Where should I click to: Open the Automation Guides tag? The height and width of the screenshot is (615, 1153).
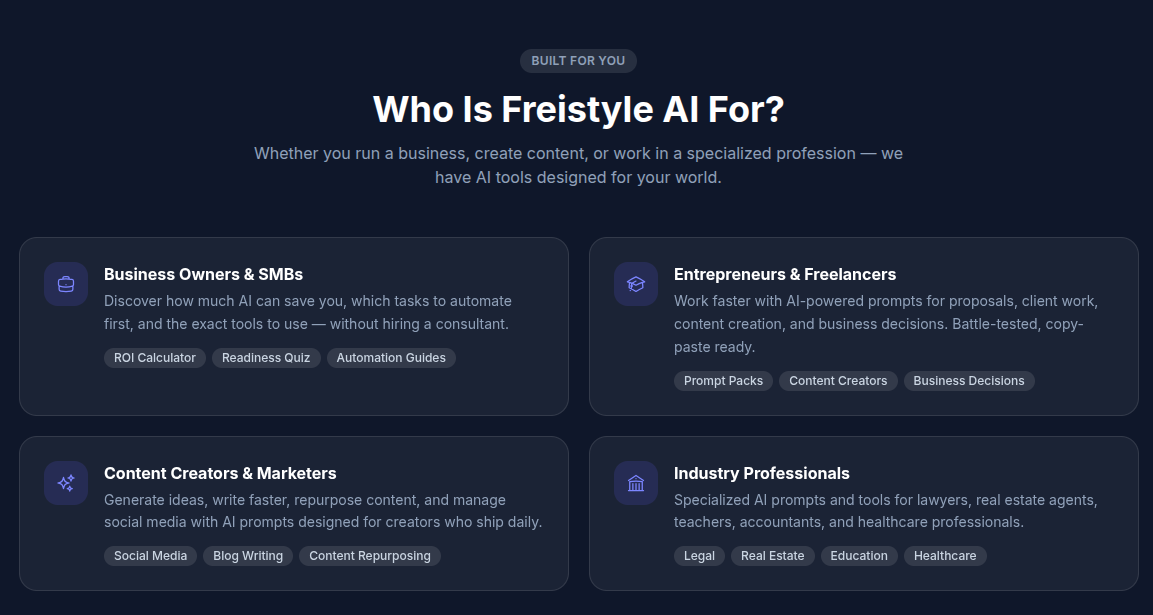pyautogui.click(x=391, y=358)
